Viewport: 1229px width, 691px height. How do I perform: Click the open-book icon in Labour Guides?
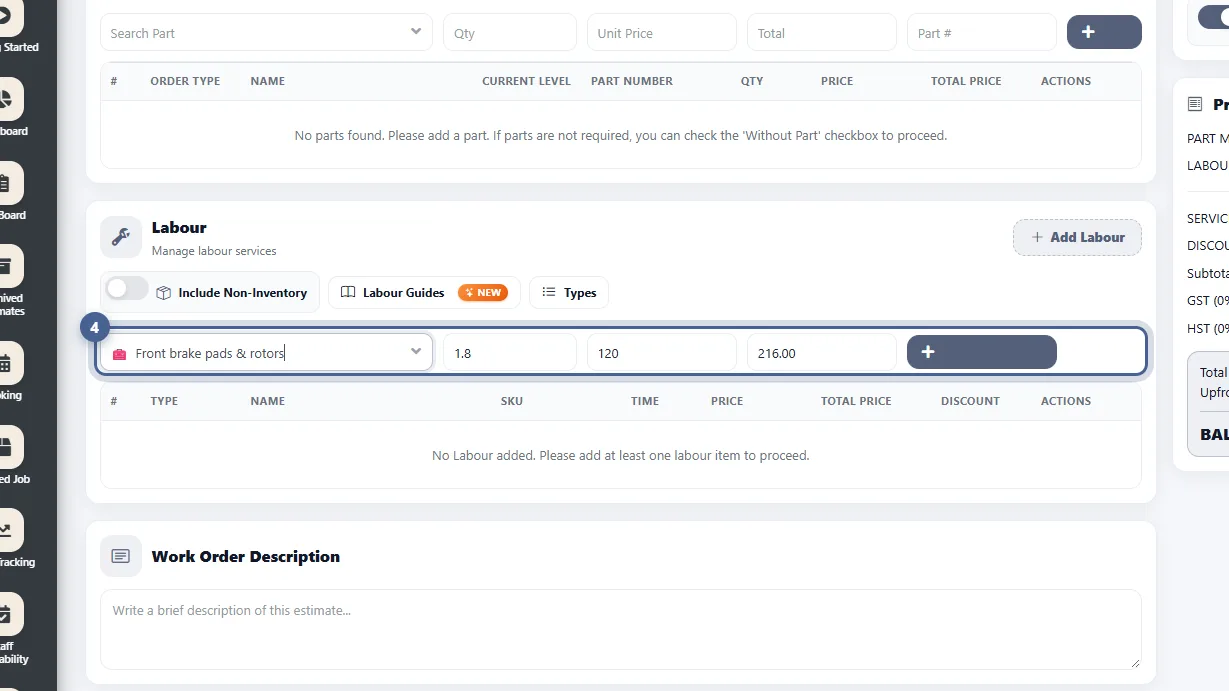(348, 292)
